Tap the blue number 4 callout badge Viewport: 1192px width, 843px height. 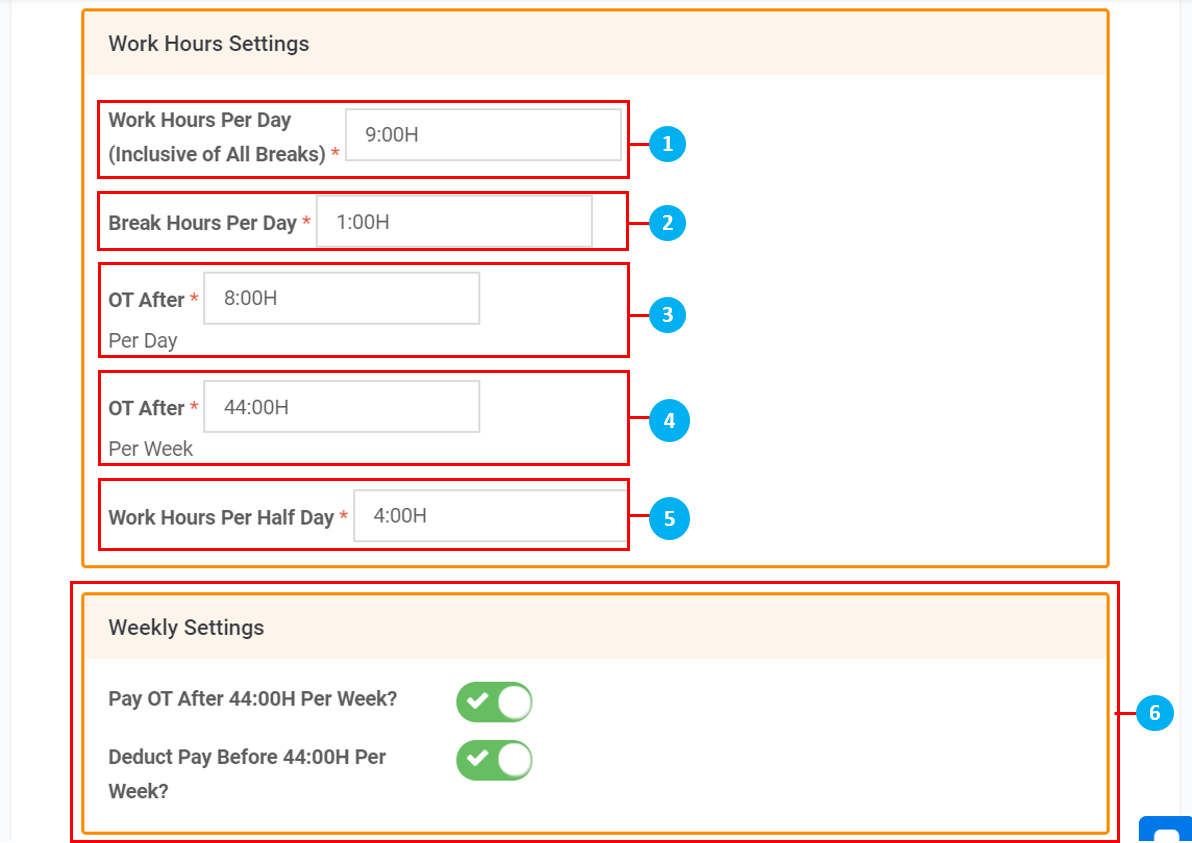(669, 421)
